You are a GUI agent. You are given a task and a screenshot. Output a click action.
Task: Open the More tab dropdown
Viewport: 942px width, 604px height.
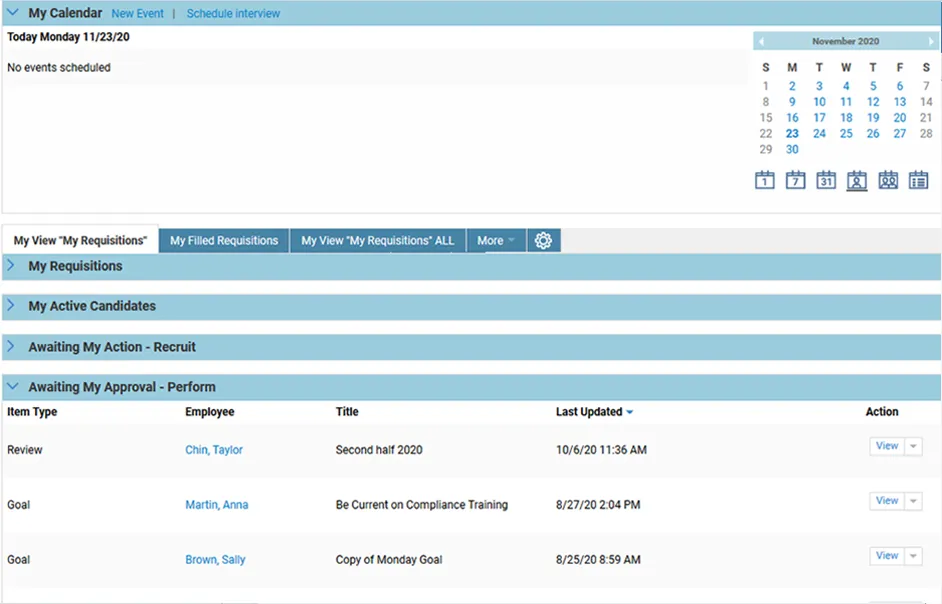pyautogui.click(x=496, y=240)
